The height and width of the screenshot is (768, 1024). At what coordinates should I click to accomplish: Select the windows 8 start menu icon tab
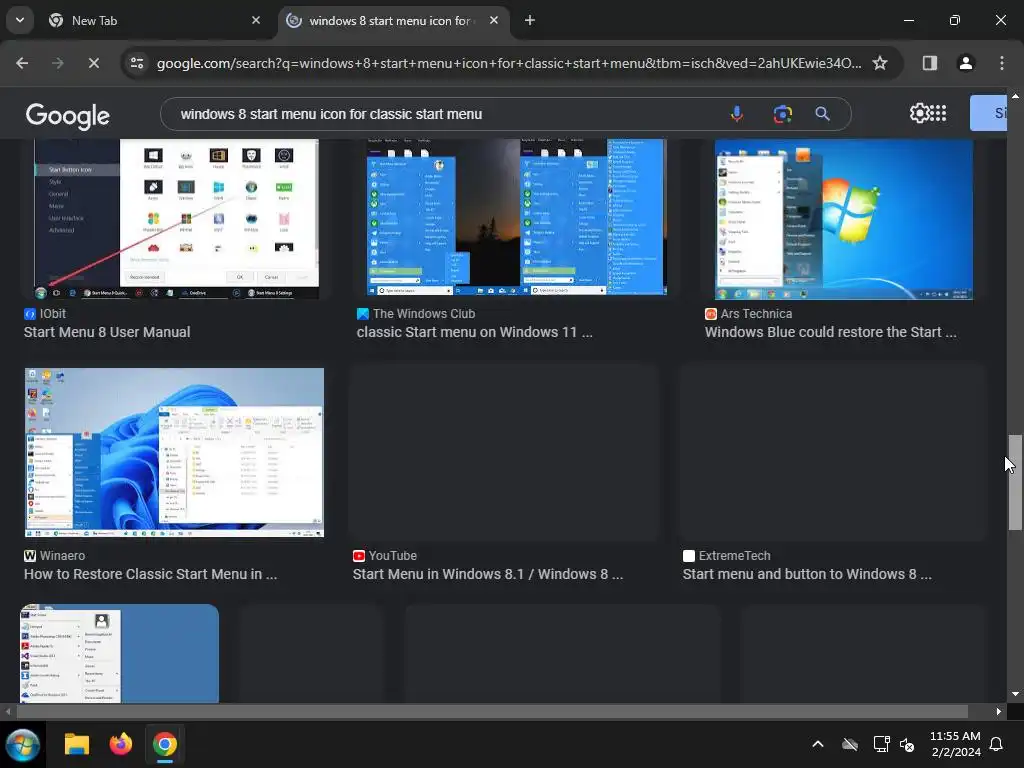point(392,21)
